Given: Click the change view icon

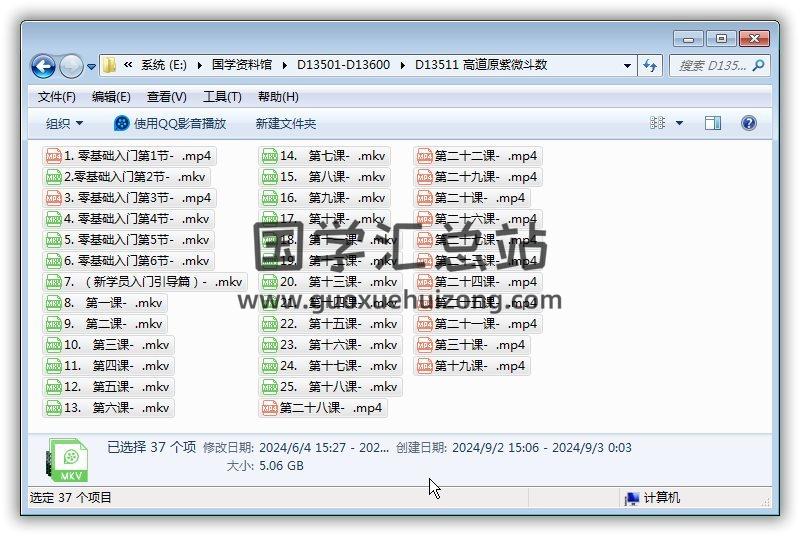Looking at the screenshot, I should (658, 123).
